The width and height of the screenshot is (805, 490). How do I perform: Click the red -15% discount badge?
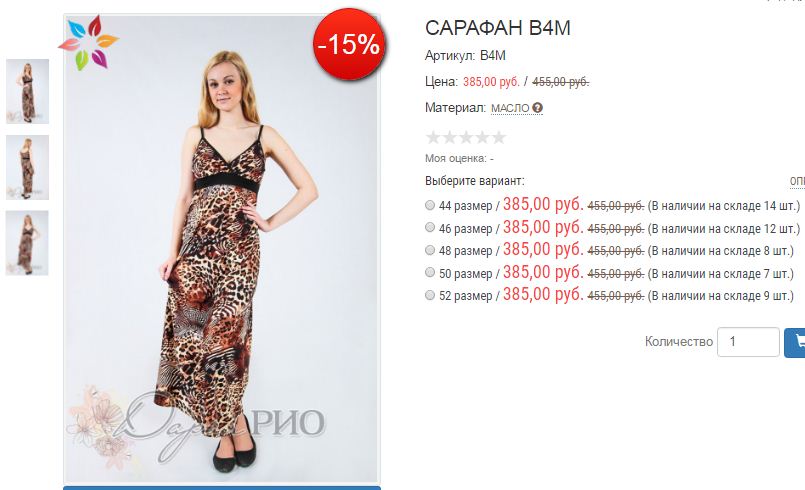349,44
